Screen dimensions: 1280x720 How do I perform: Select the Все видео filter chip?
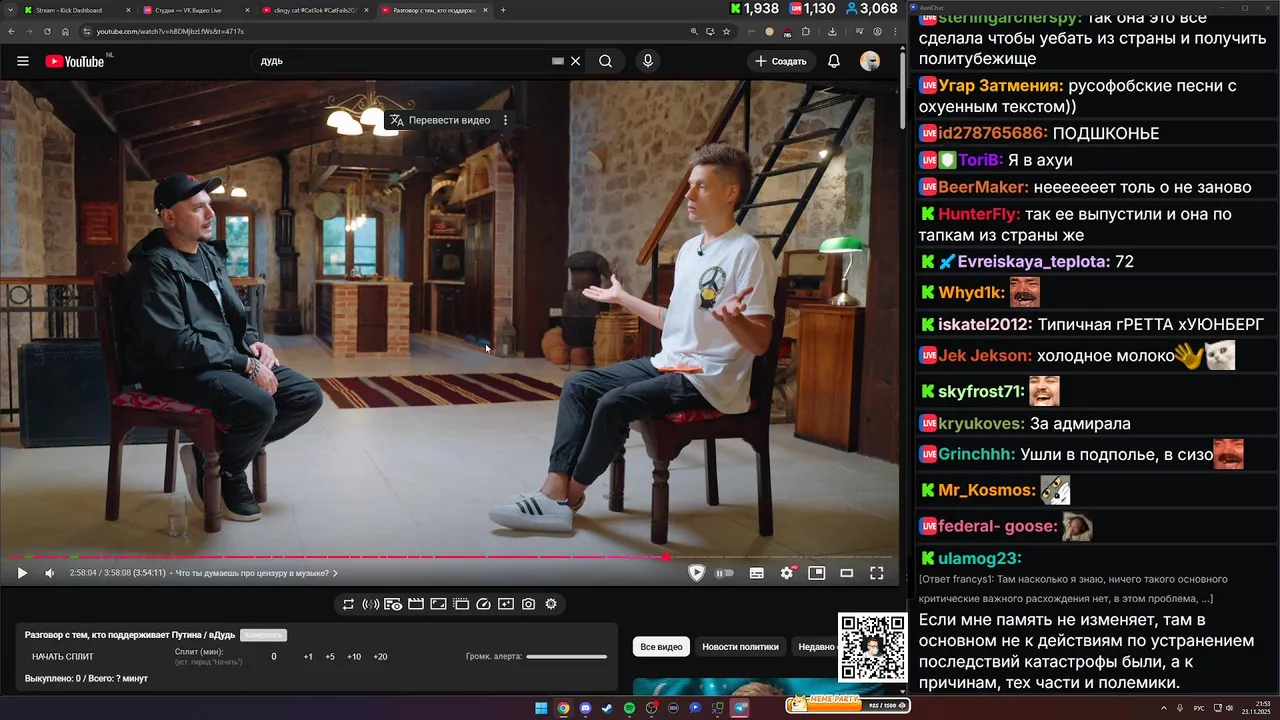tap(661, 647)
